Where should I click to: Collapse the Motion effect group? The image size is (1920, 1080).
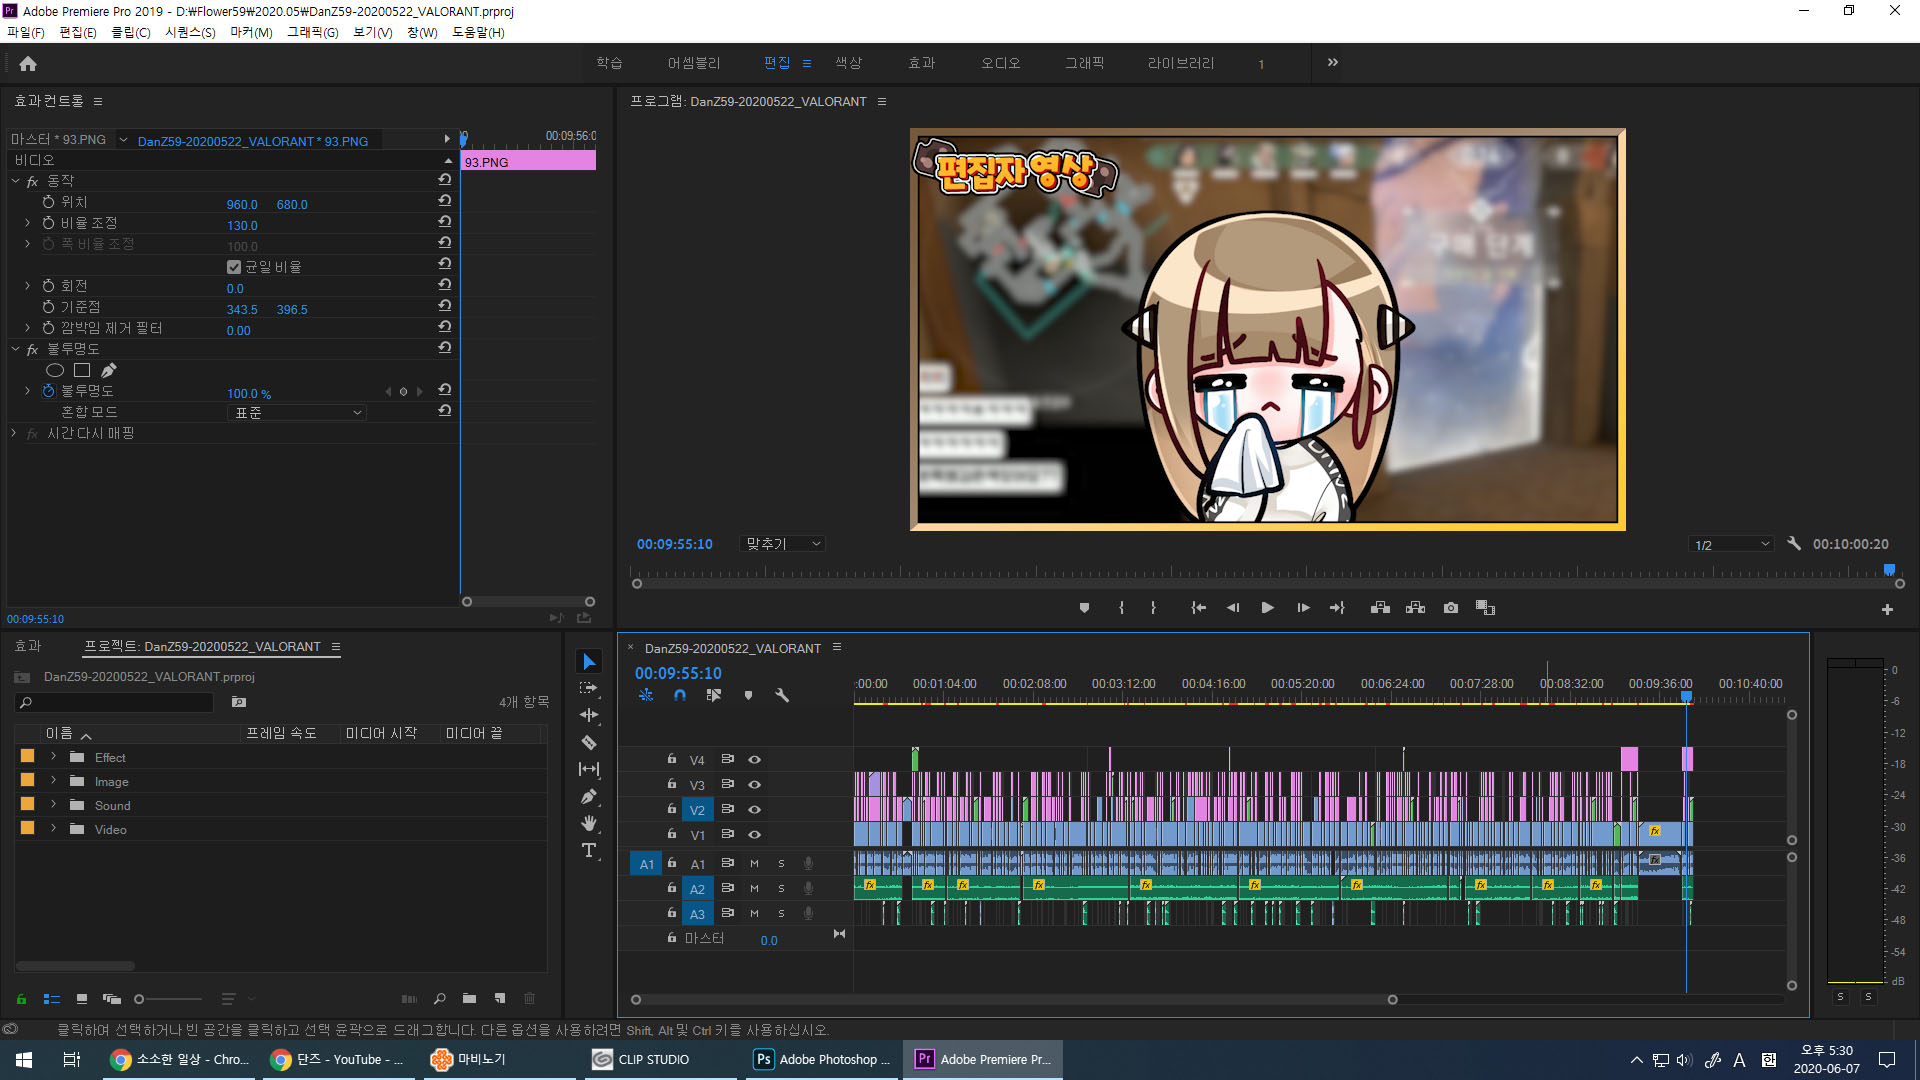click(15, 181)
